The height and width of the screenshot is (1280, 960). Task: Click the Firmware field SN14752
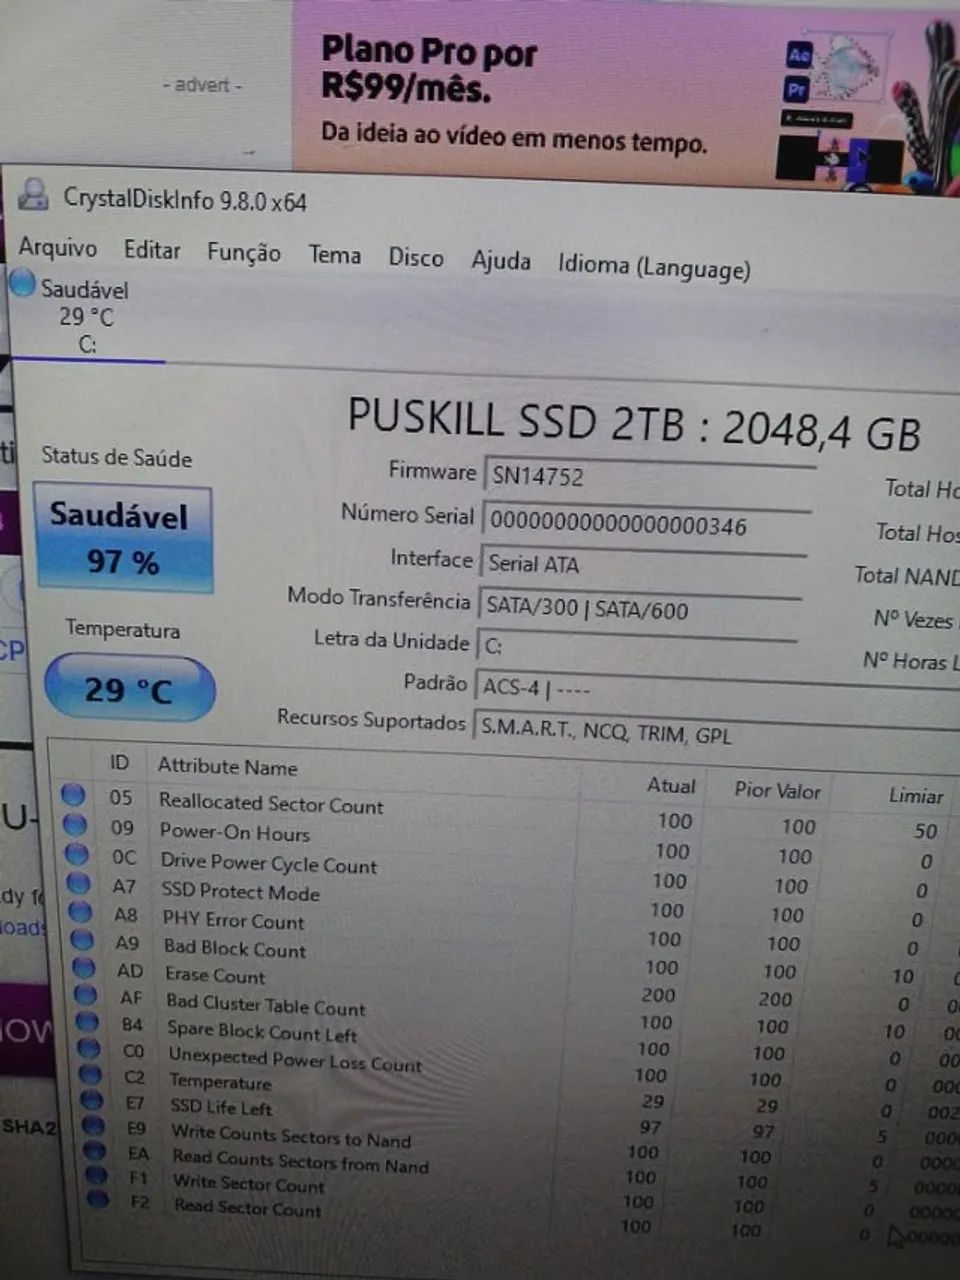point(650,477)
